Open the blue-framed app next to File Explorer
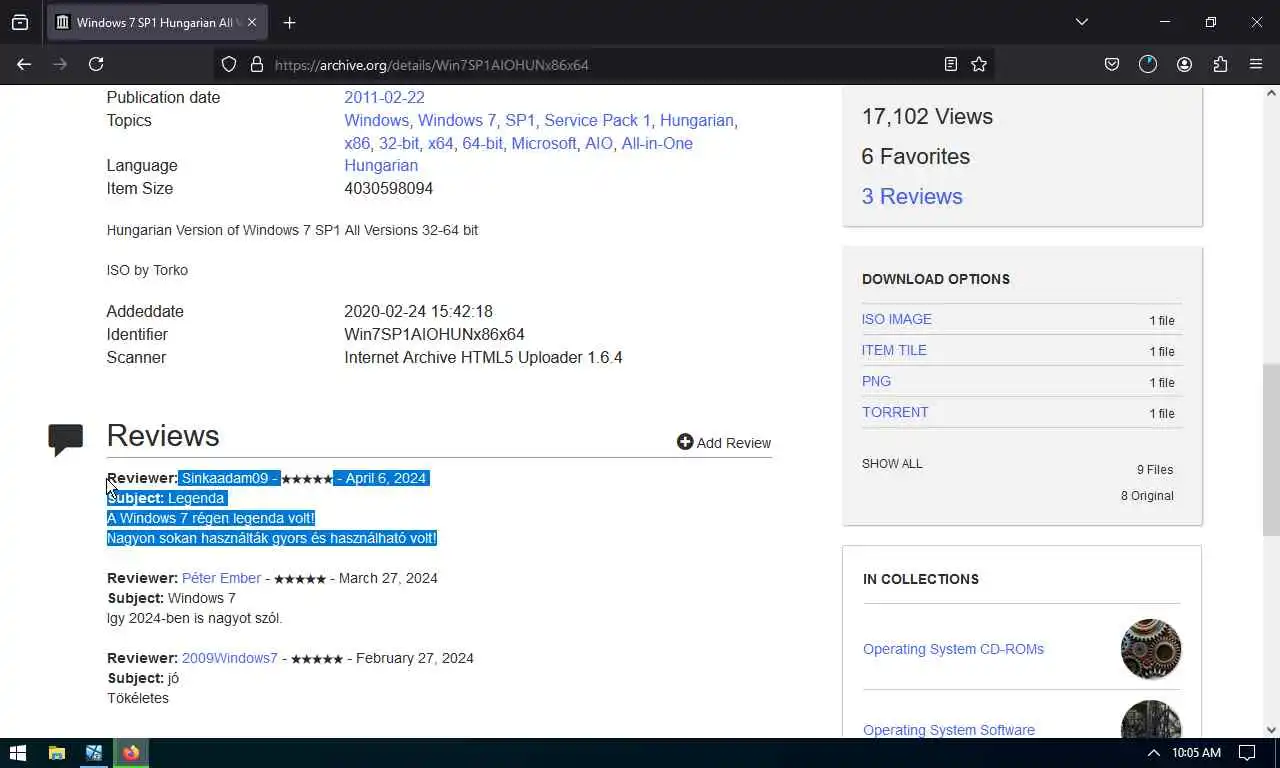Screen dimensions: 1280x768 coord(94,753)
